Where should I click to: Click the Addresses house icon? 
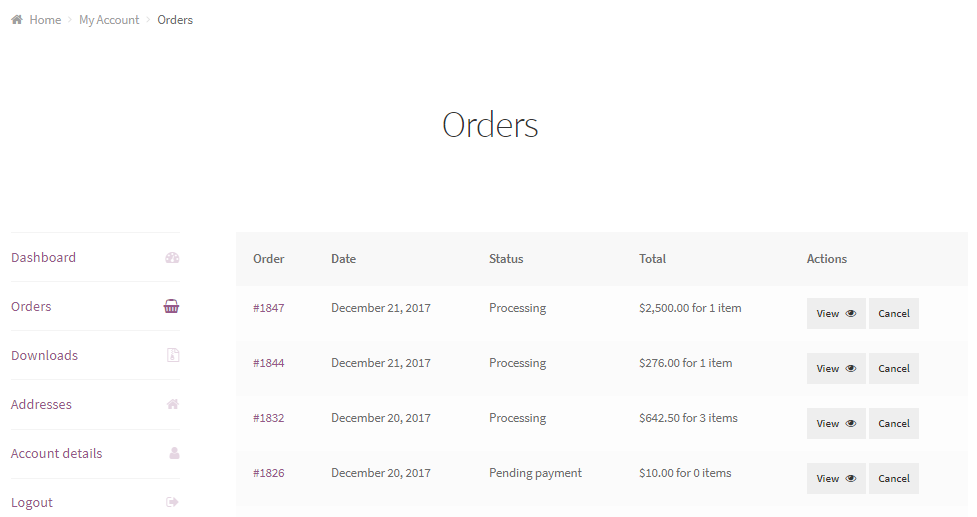[172, 405]
